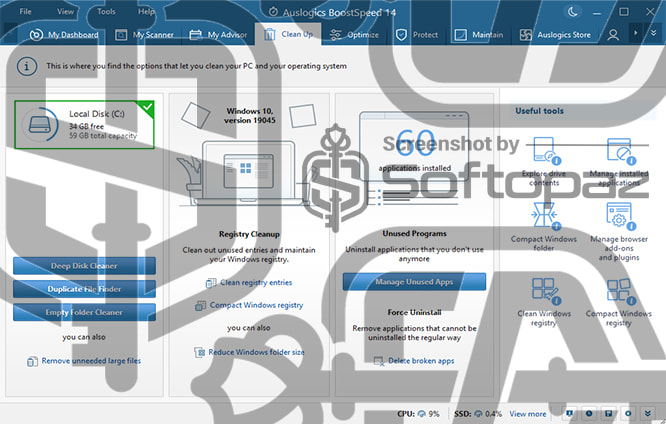
Task: Open the Protect tab
Action: click(417, 35)
